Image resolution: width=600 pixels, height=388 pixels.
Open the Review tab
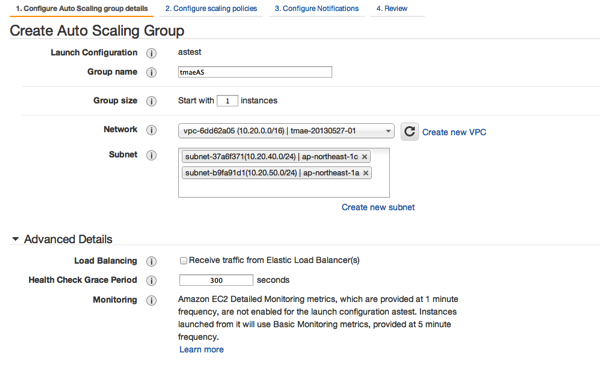392,8
